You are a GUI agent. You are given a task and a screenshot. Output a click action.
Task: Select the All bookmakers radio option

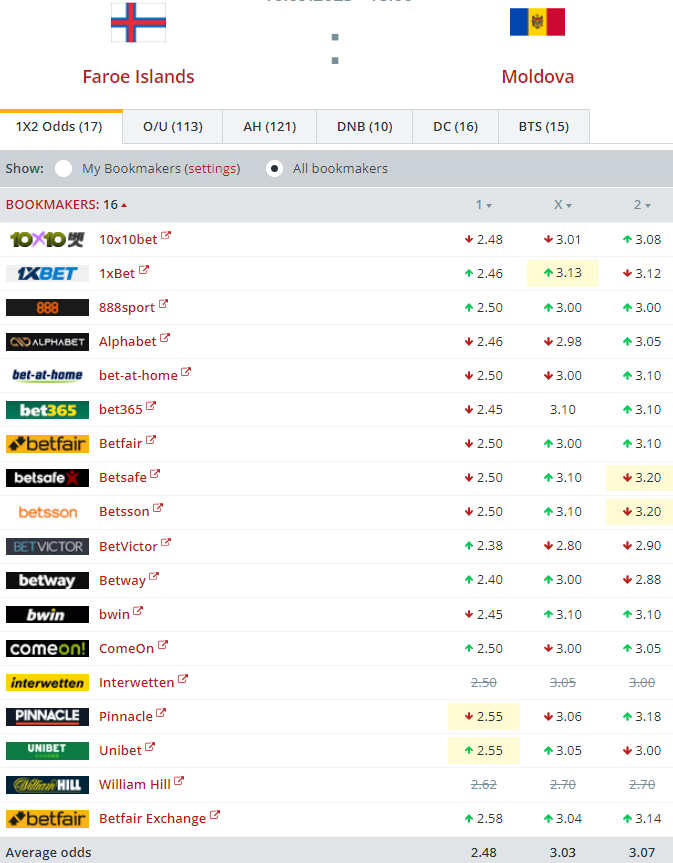(275, 169)
